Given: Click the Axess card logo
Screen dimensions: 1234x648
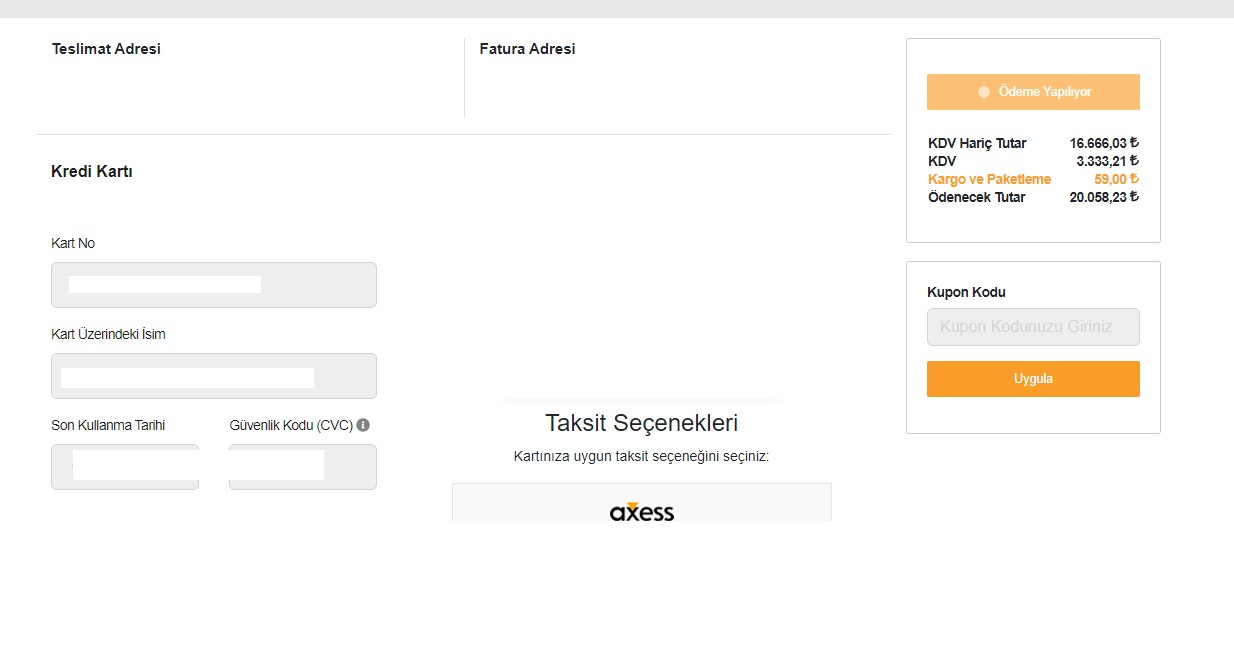Looking at the screenshot, I should point(642,512).
